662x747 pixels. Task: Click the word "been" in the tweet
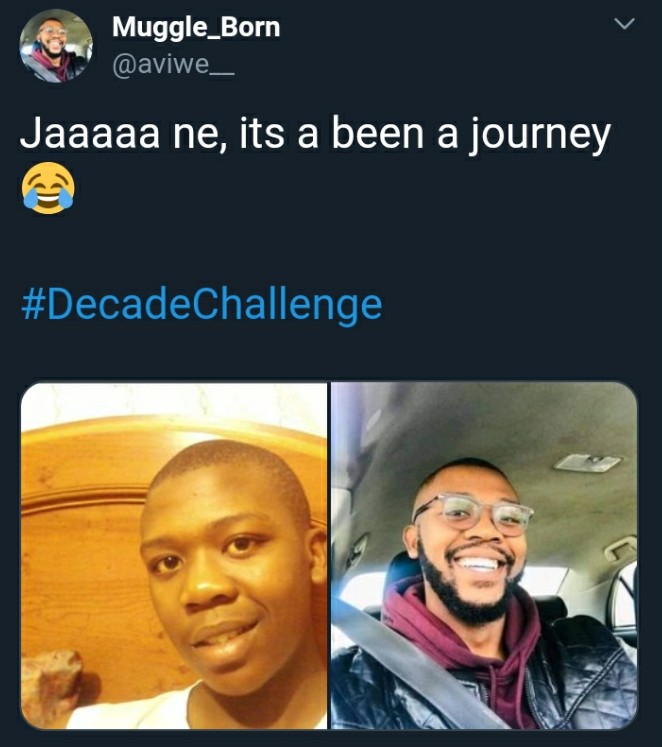(x=378, y=134)
